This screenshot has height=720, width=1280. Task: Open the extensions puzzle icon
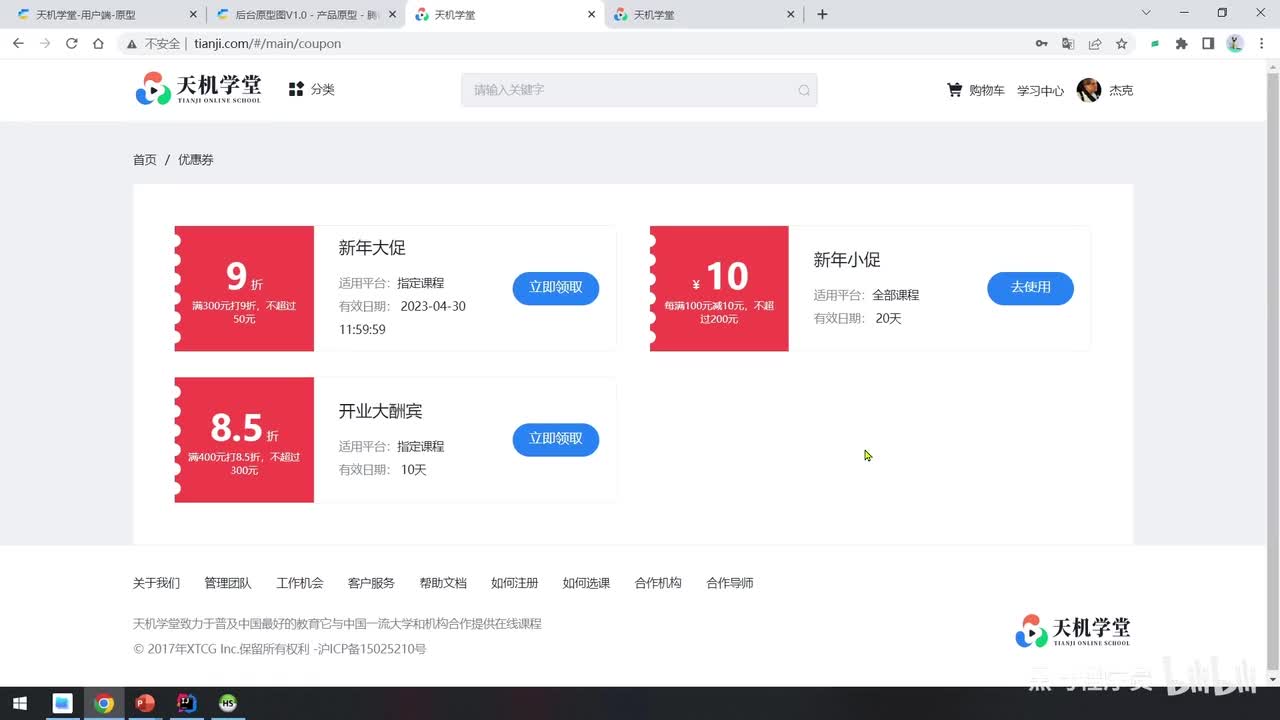[x=1182, y=44]
